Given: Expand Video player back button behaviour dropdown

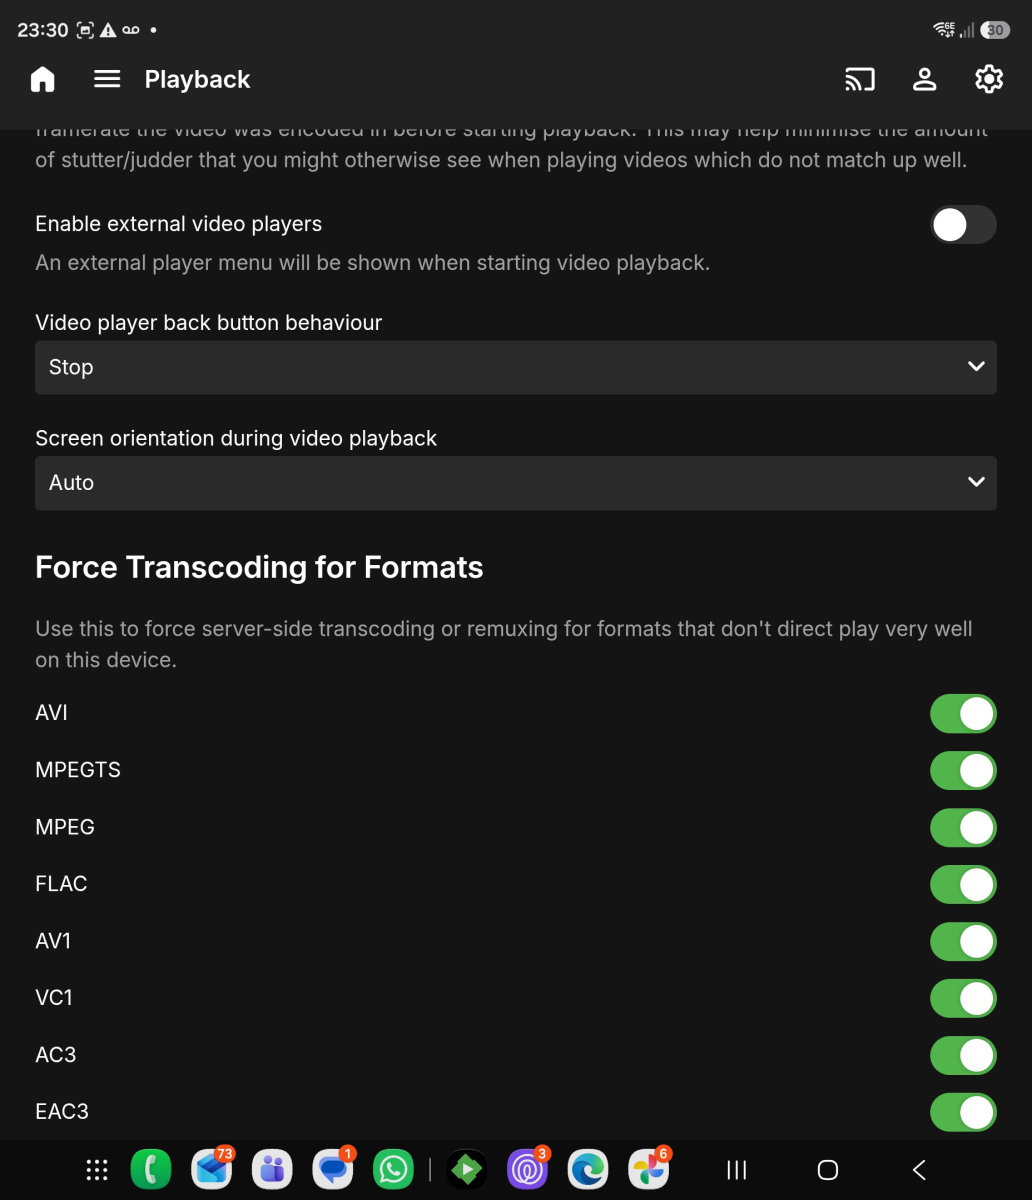Looking at the screenshot, I should 516,367.
